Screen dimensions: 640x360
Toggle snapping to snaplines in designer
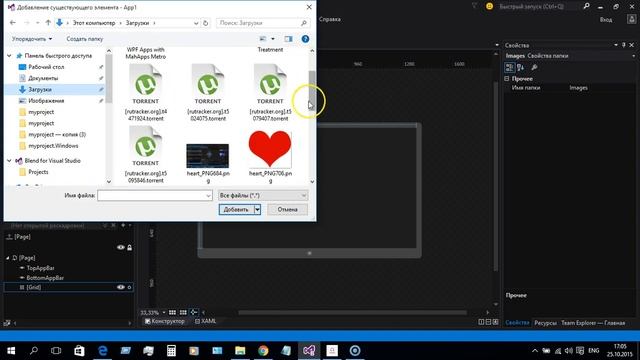pyautogui.click(x=194, y=312)
